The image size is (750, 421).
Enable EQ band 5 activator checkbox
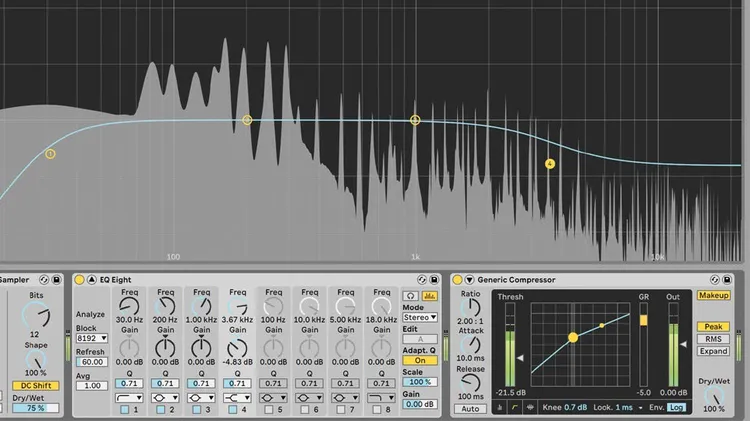pyautogui.click(x=269, y=410)
